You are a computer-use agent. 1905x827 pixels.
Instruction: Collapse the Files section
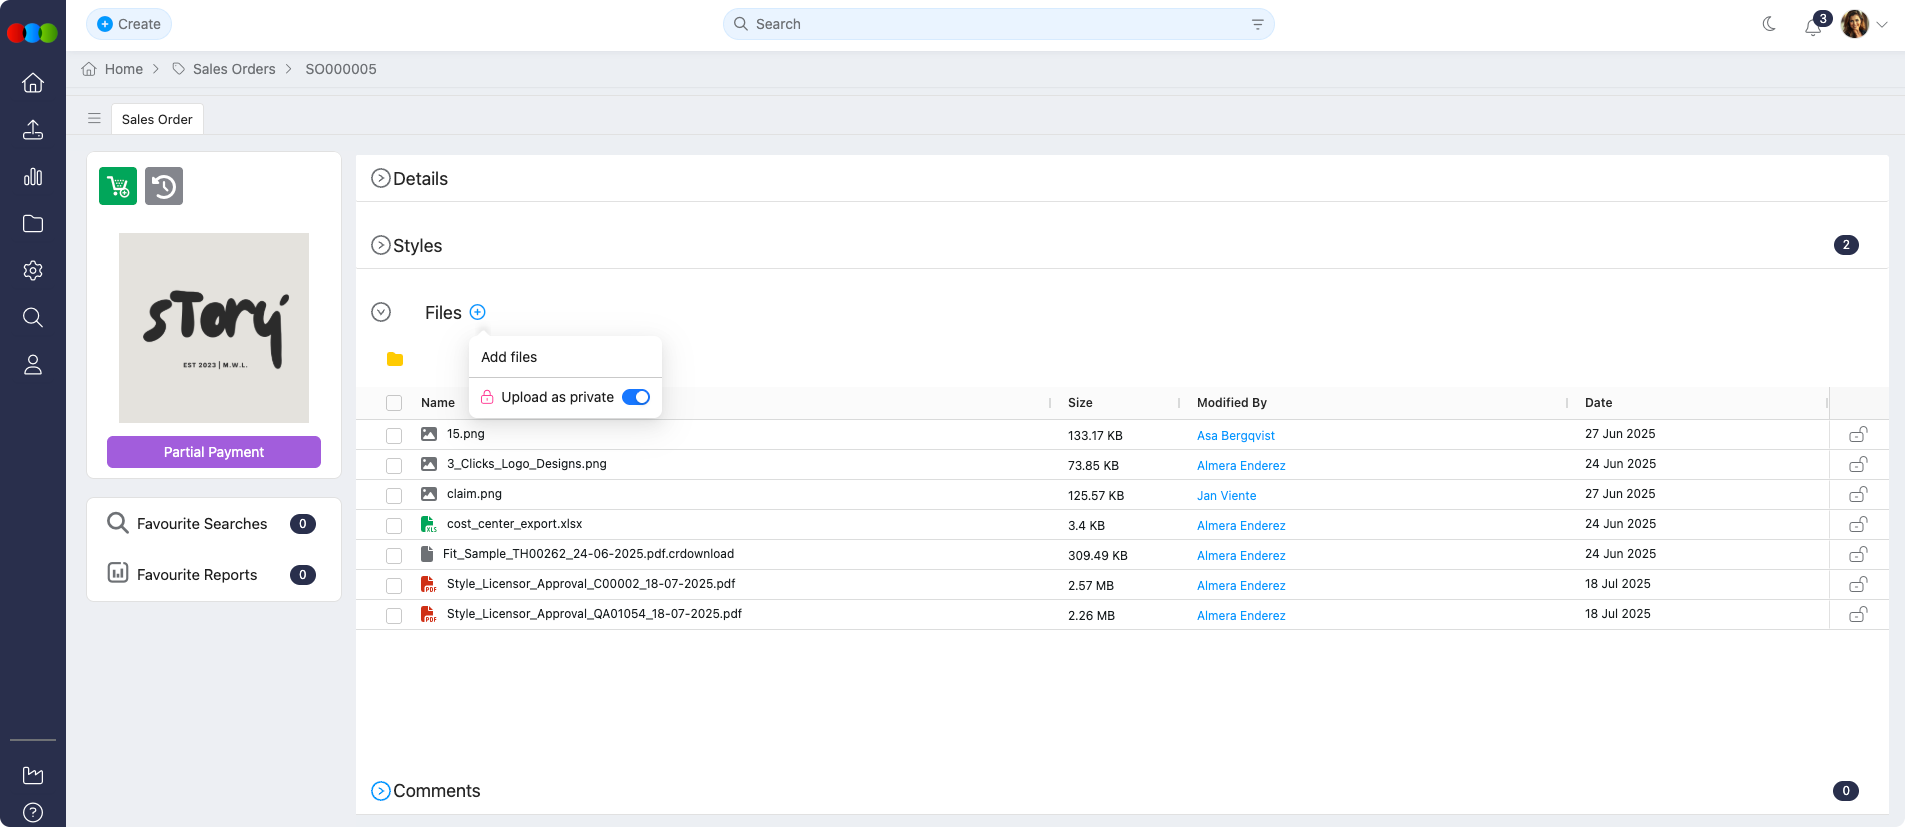pos(381,312)
